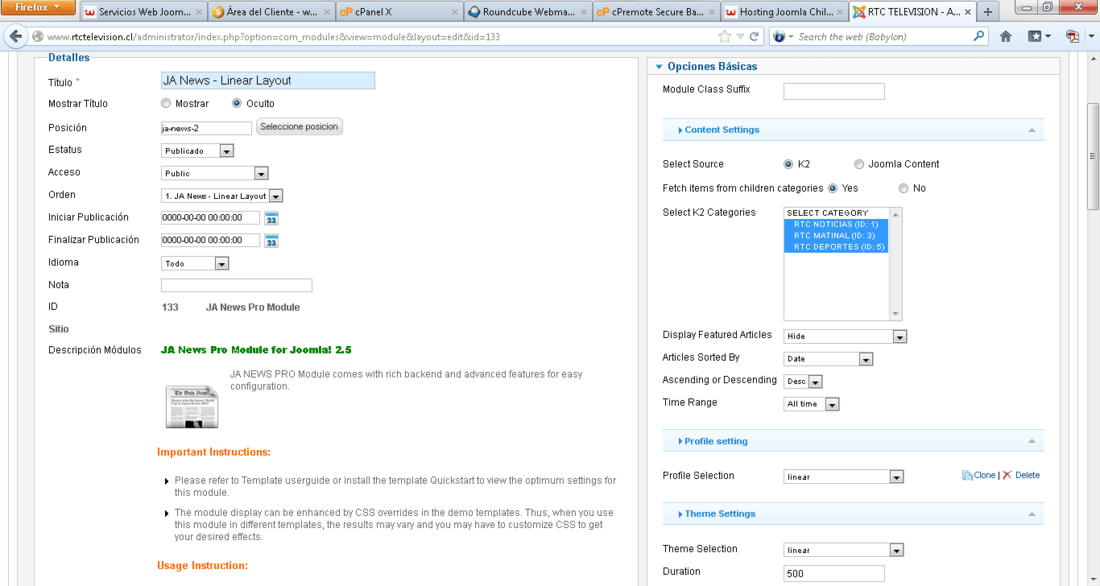Open the Profile Selection dropdown
Viewport: 1100px width, 586px height.
843,477
